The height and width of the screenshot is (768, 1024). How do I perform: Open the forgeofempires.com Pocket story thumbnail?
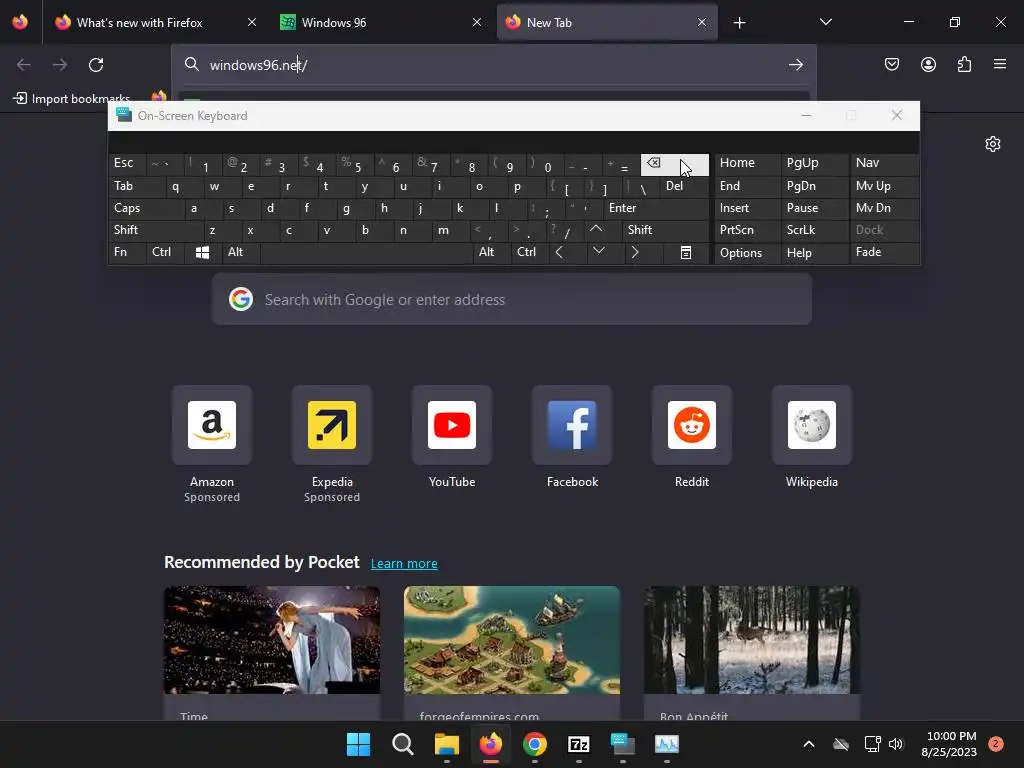point(511,639)
